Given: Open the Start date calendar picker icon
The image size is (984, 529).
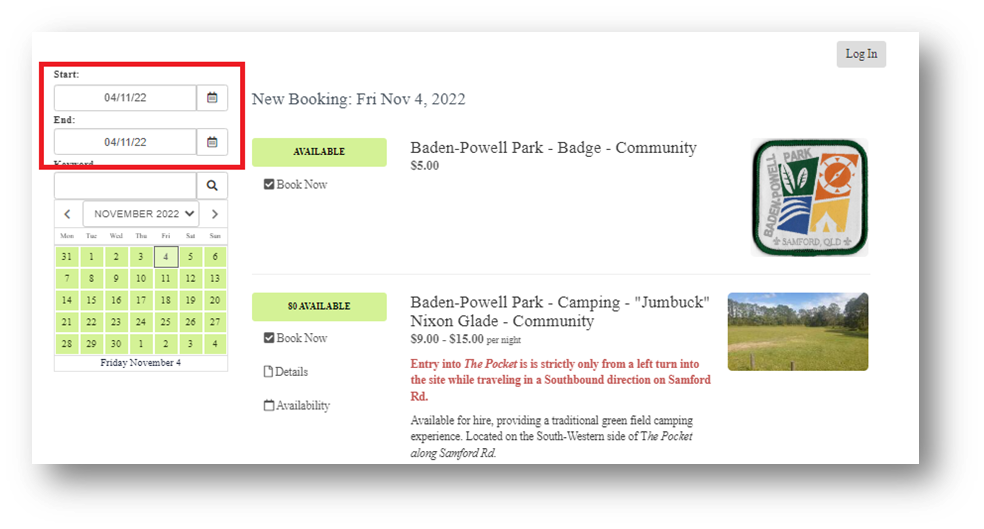Looking at the screenshot, I should click(x=212, y=98).
